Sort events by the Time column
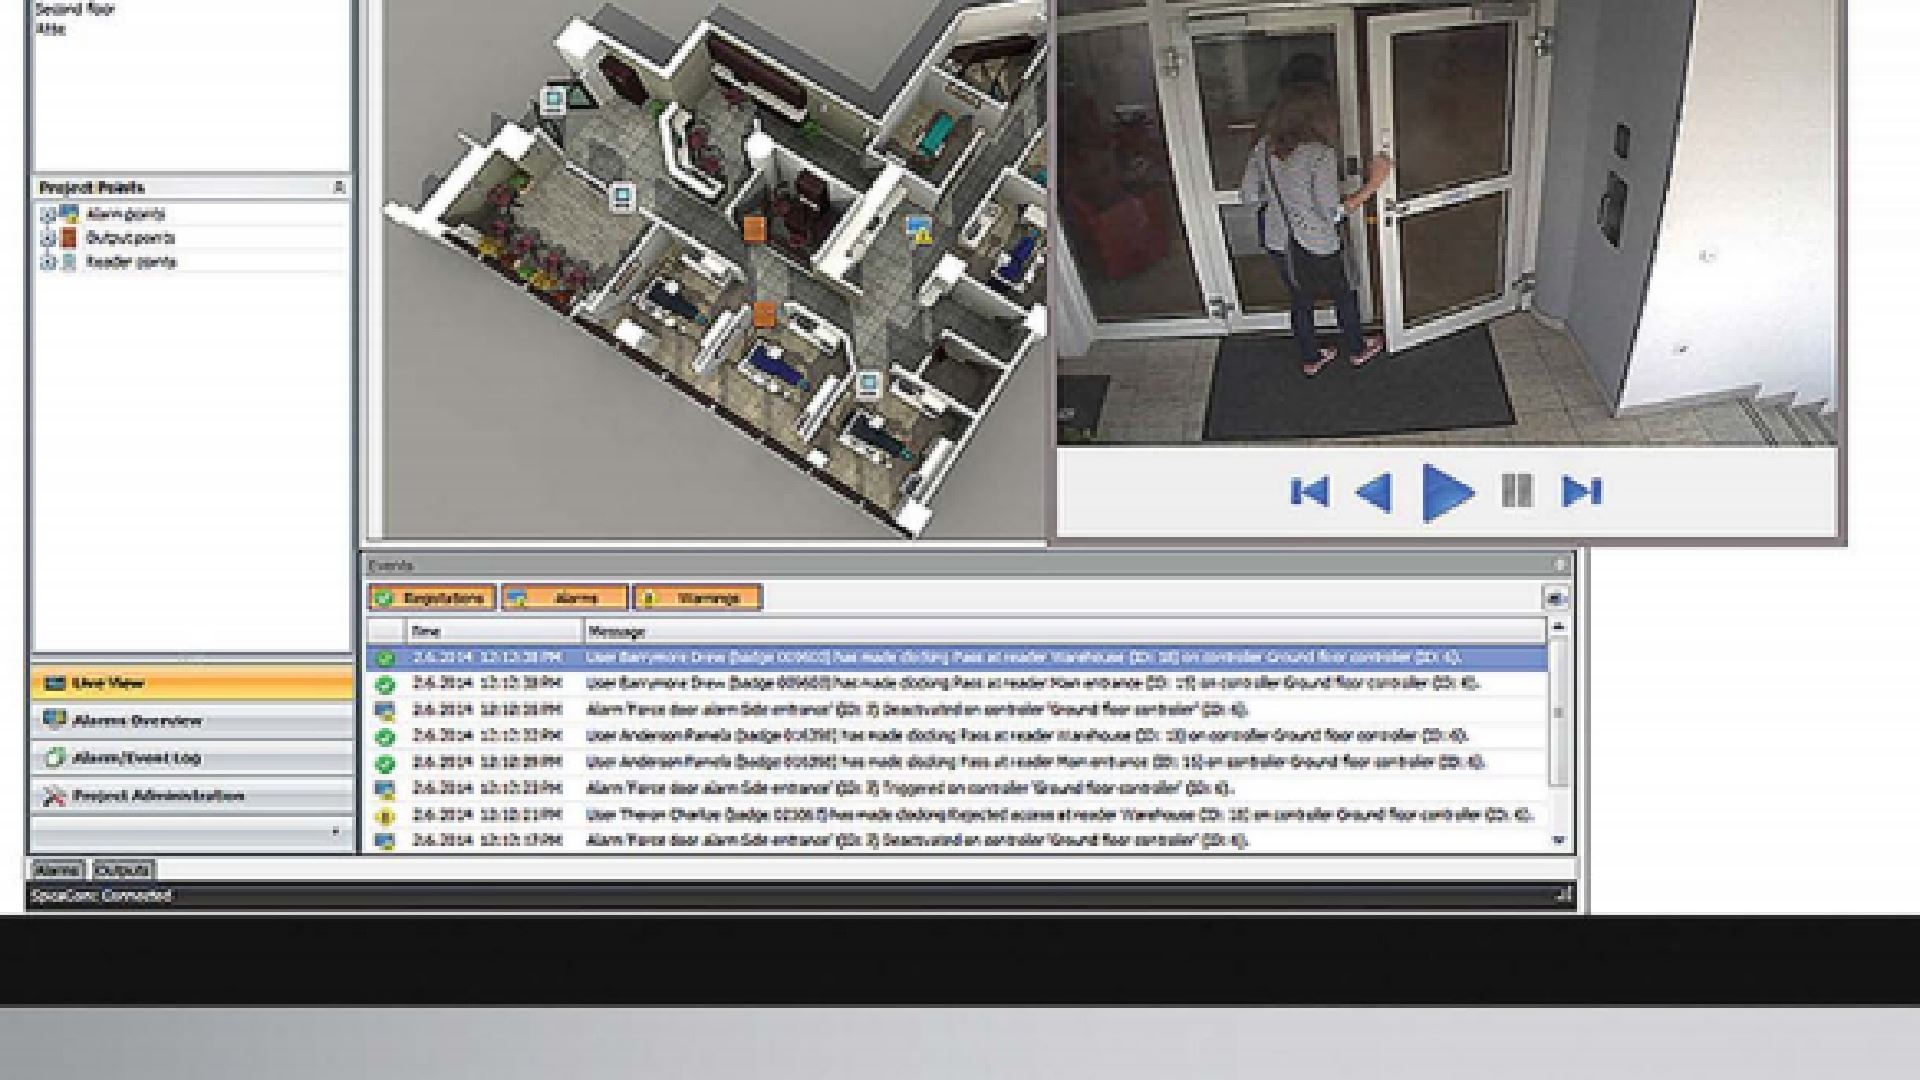 [494, 631]
